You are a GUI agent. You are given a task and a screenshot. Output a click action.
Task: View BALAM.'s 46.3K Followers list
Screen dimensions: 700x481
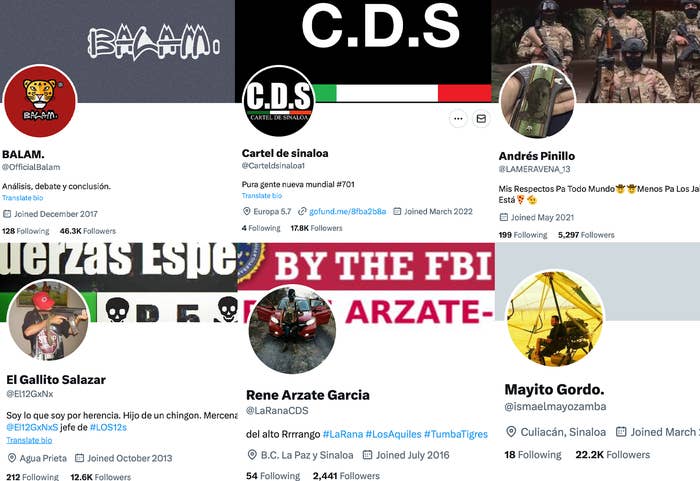coord(88,231)
